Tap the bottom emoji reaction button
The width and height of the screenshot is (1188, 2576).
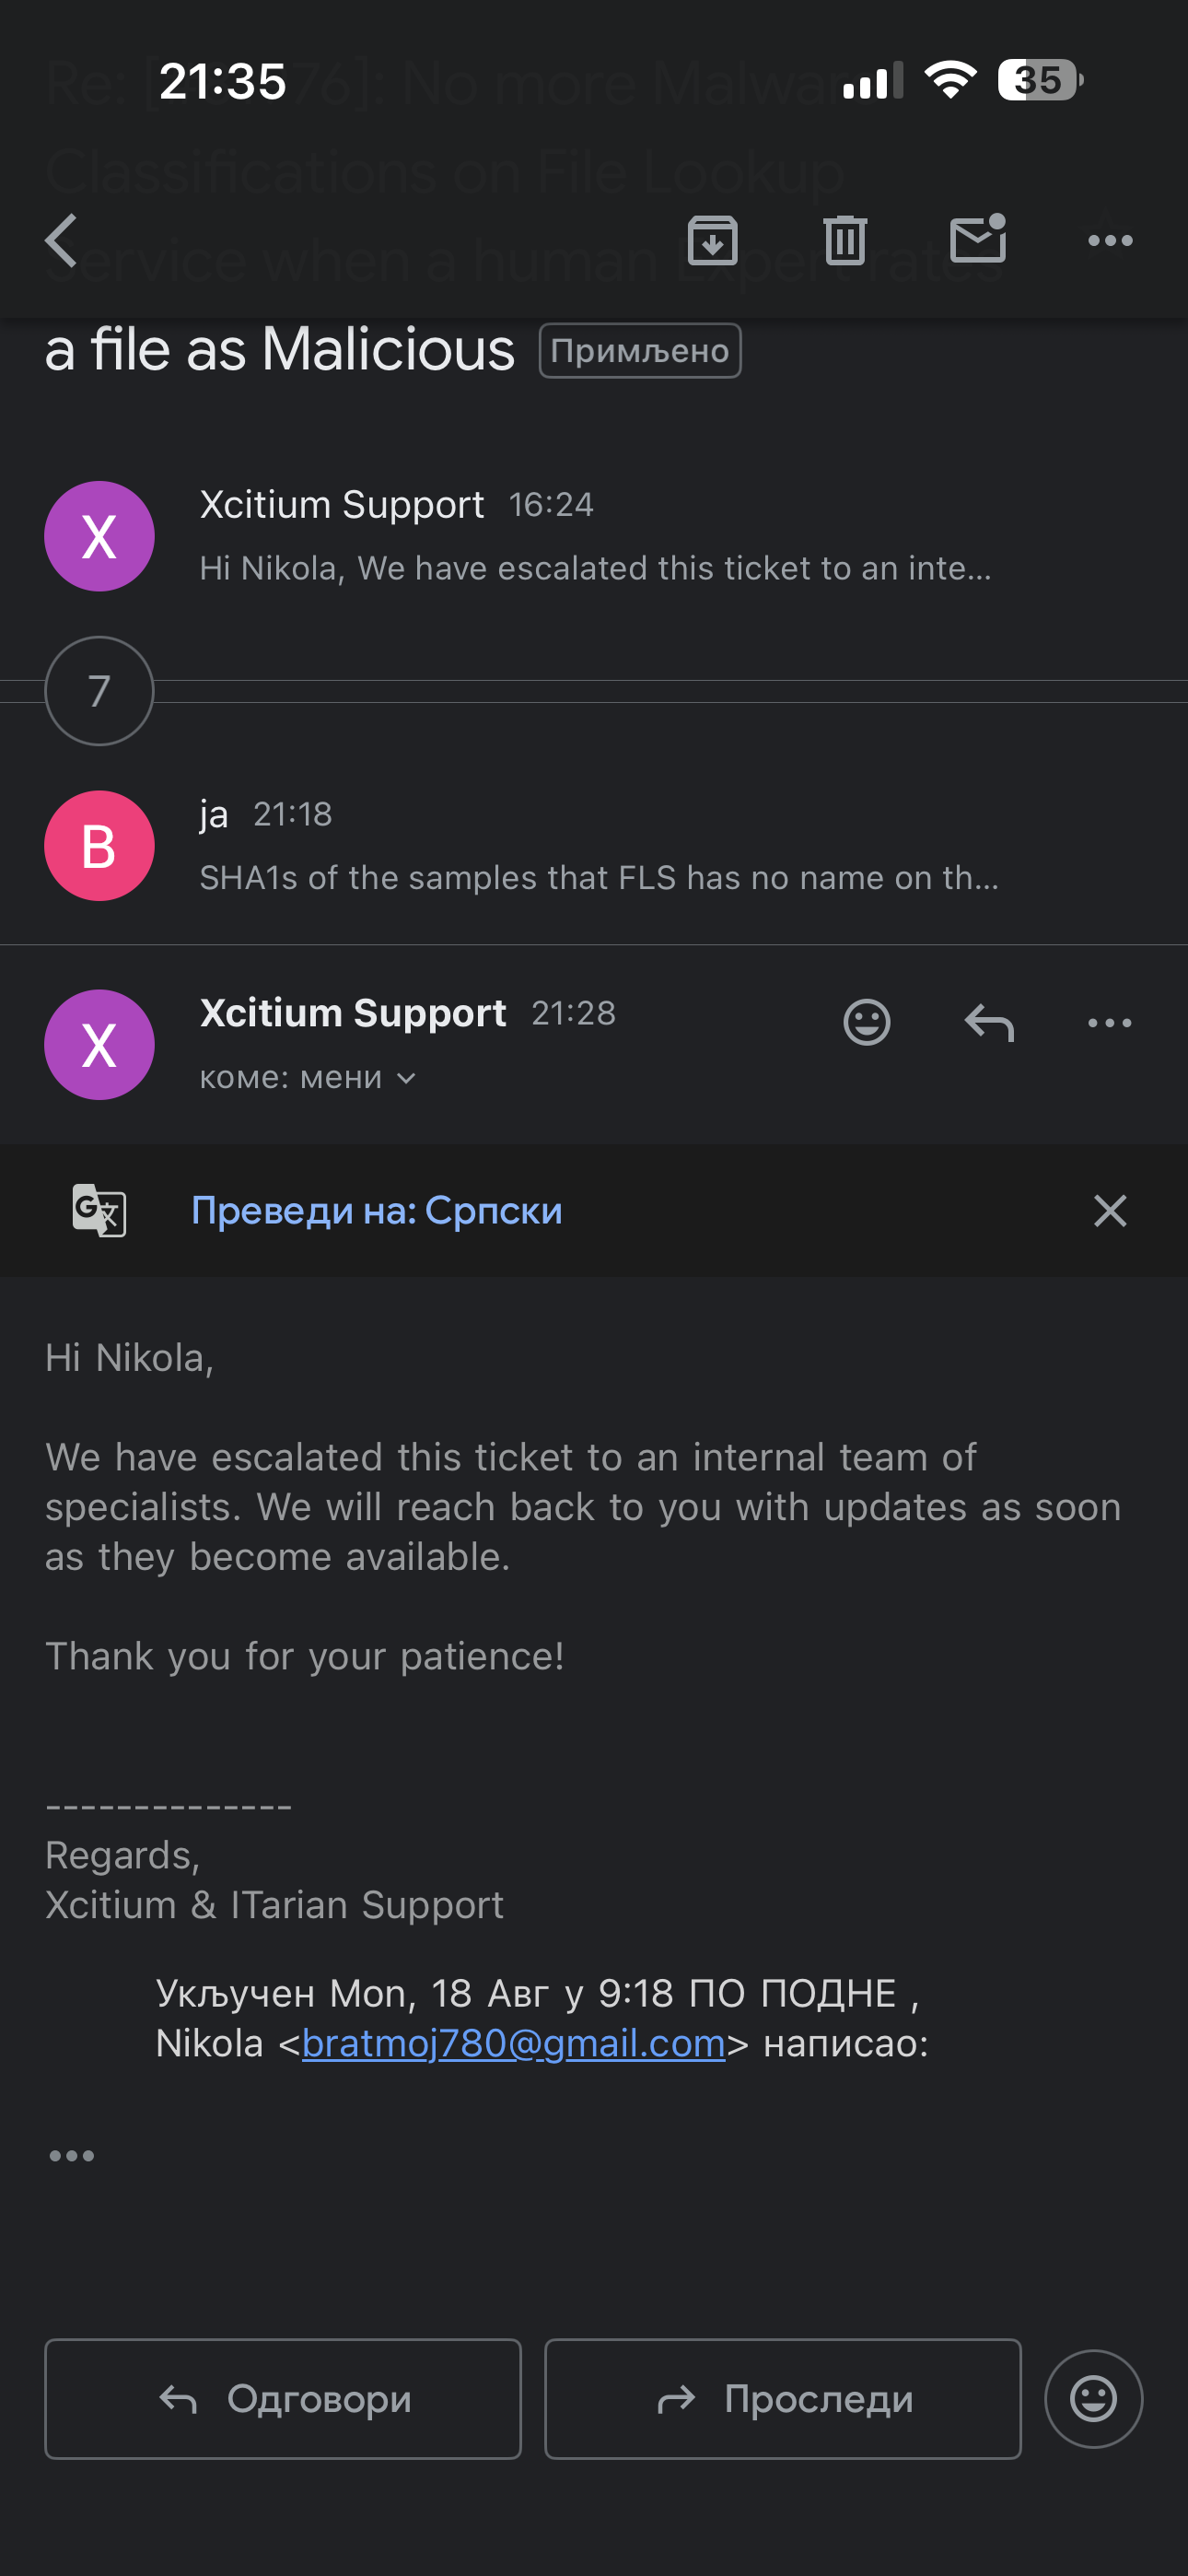pos(1093,2398)
